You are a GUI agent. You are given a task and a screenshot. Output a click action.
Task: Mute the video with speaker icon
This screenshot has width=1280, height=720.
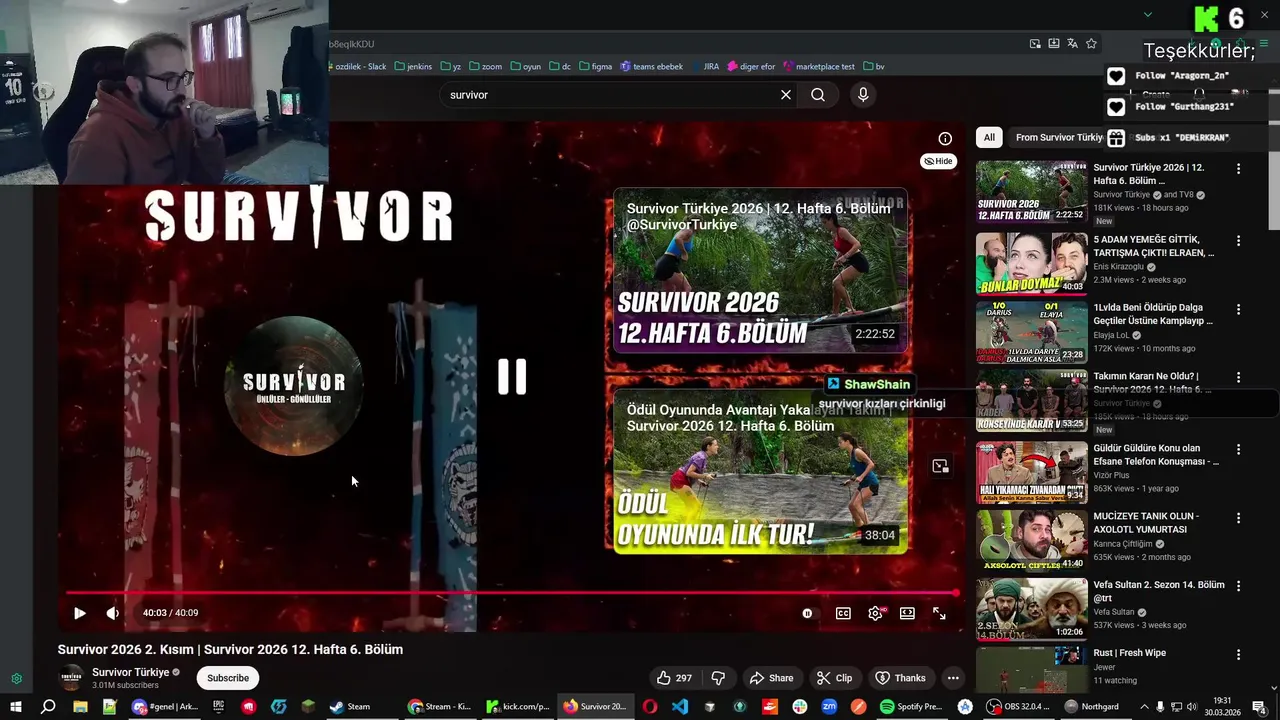pyautogui.click(x=113, y=613)
